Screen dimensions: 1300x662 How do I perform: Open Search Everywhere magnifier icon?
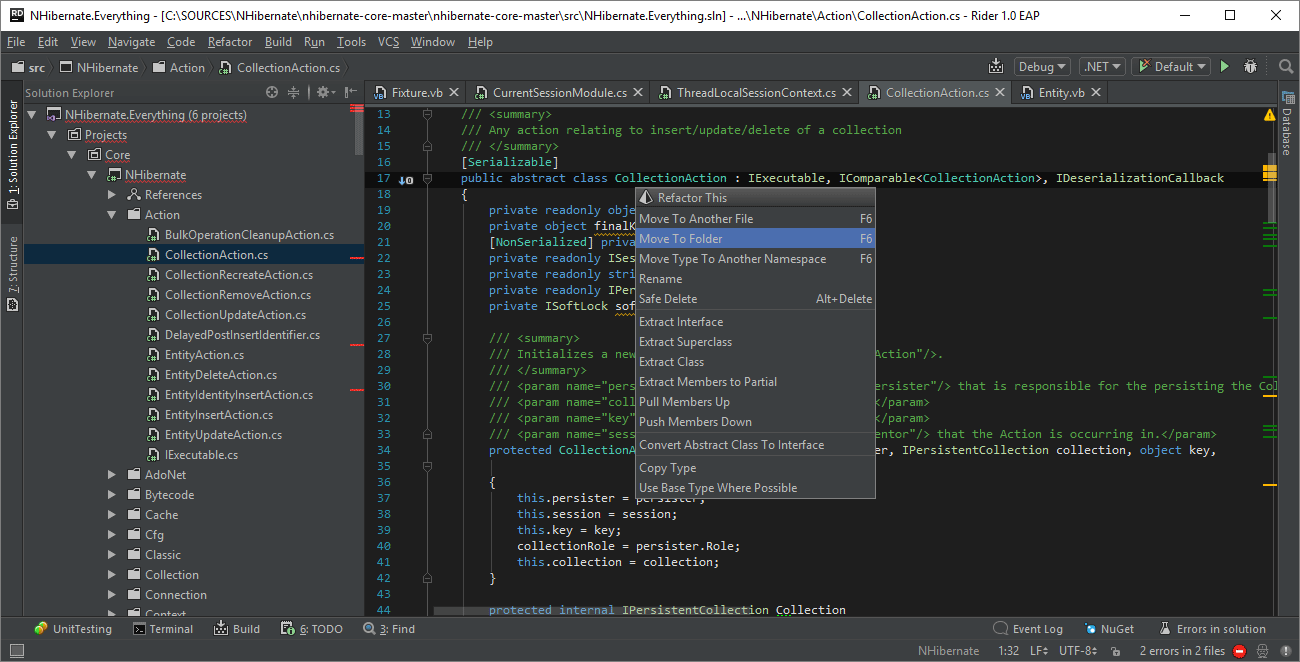coord(1286,67)
